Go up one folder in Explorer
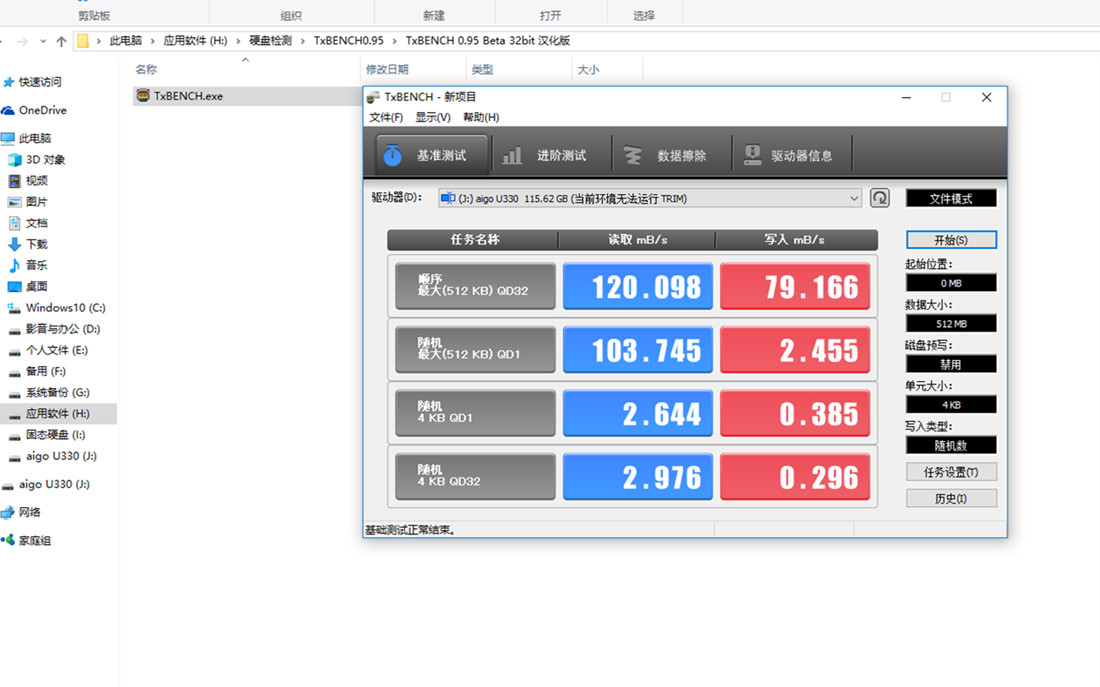The image size is (1100, 687). click(62, 41)
